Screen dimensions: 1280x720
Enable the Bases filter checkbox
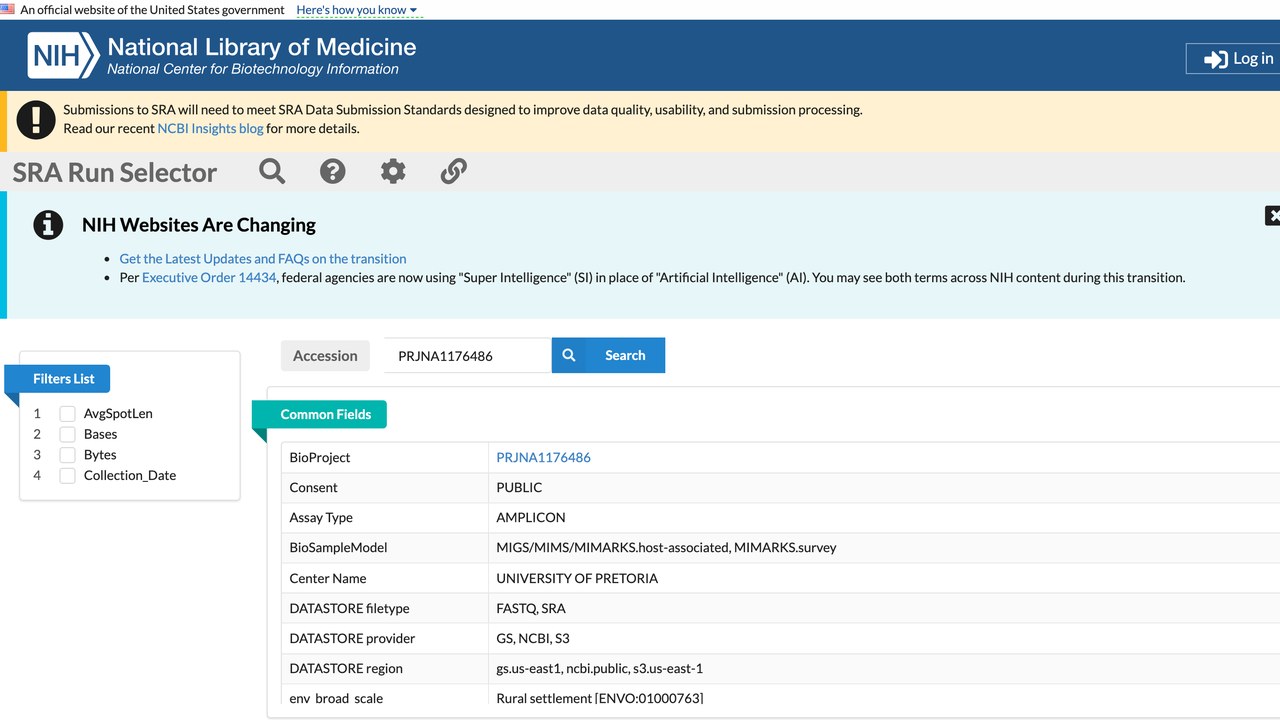[67, 434]
